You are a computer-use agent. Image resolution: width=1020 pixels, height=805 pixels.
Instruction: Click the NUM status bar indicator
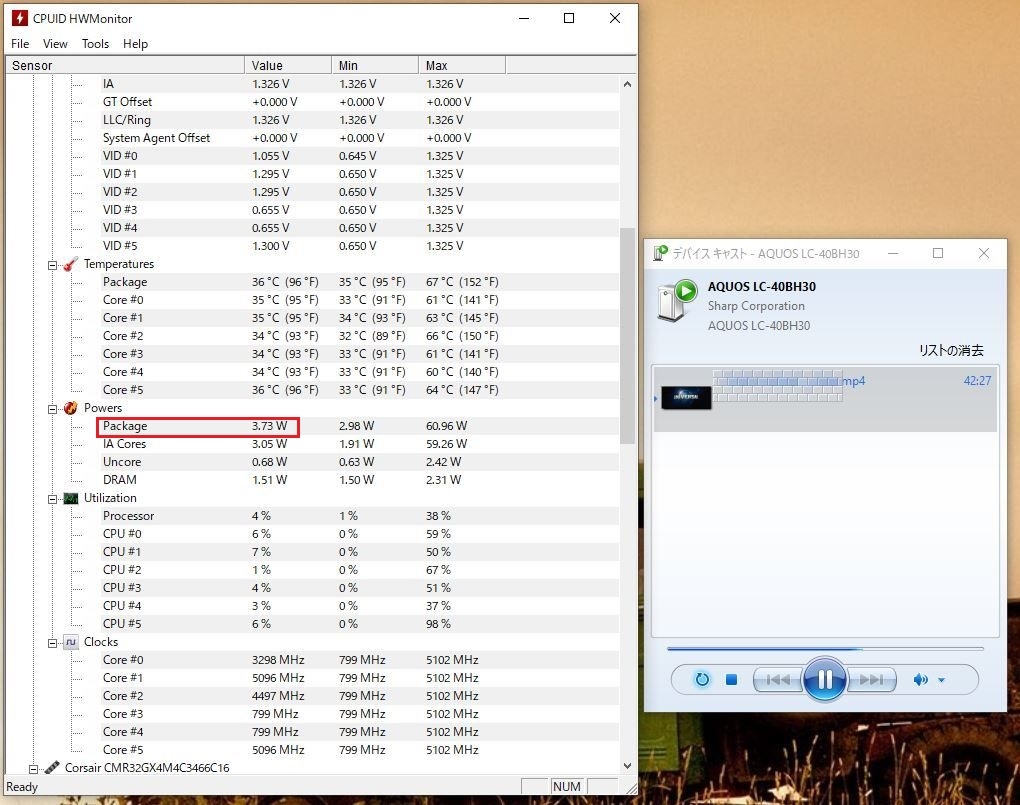[x=567, y=786]
